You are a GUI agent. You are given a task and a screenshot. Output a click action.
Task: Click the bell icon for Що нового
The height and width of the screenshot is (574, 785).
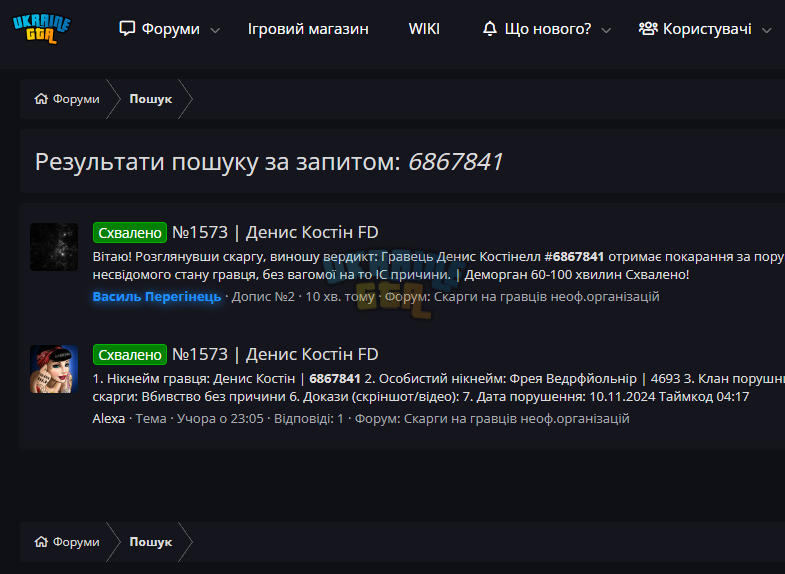[x=490, y=29]
